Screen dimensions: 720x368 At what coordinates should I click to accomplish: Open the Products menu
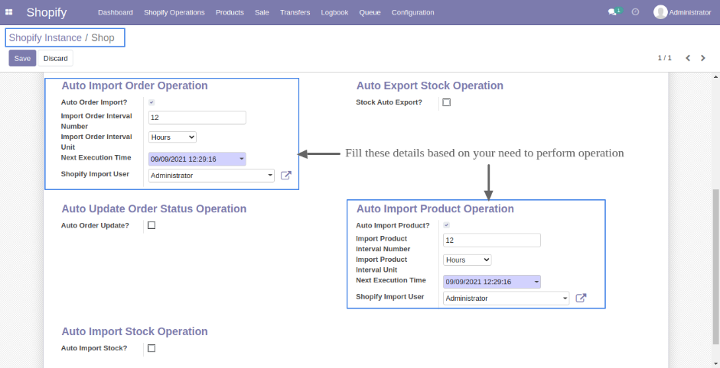(230, 12)
